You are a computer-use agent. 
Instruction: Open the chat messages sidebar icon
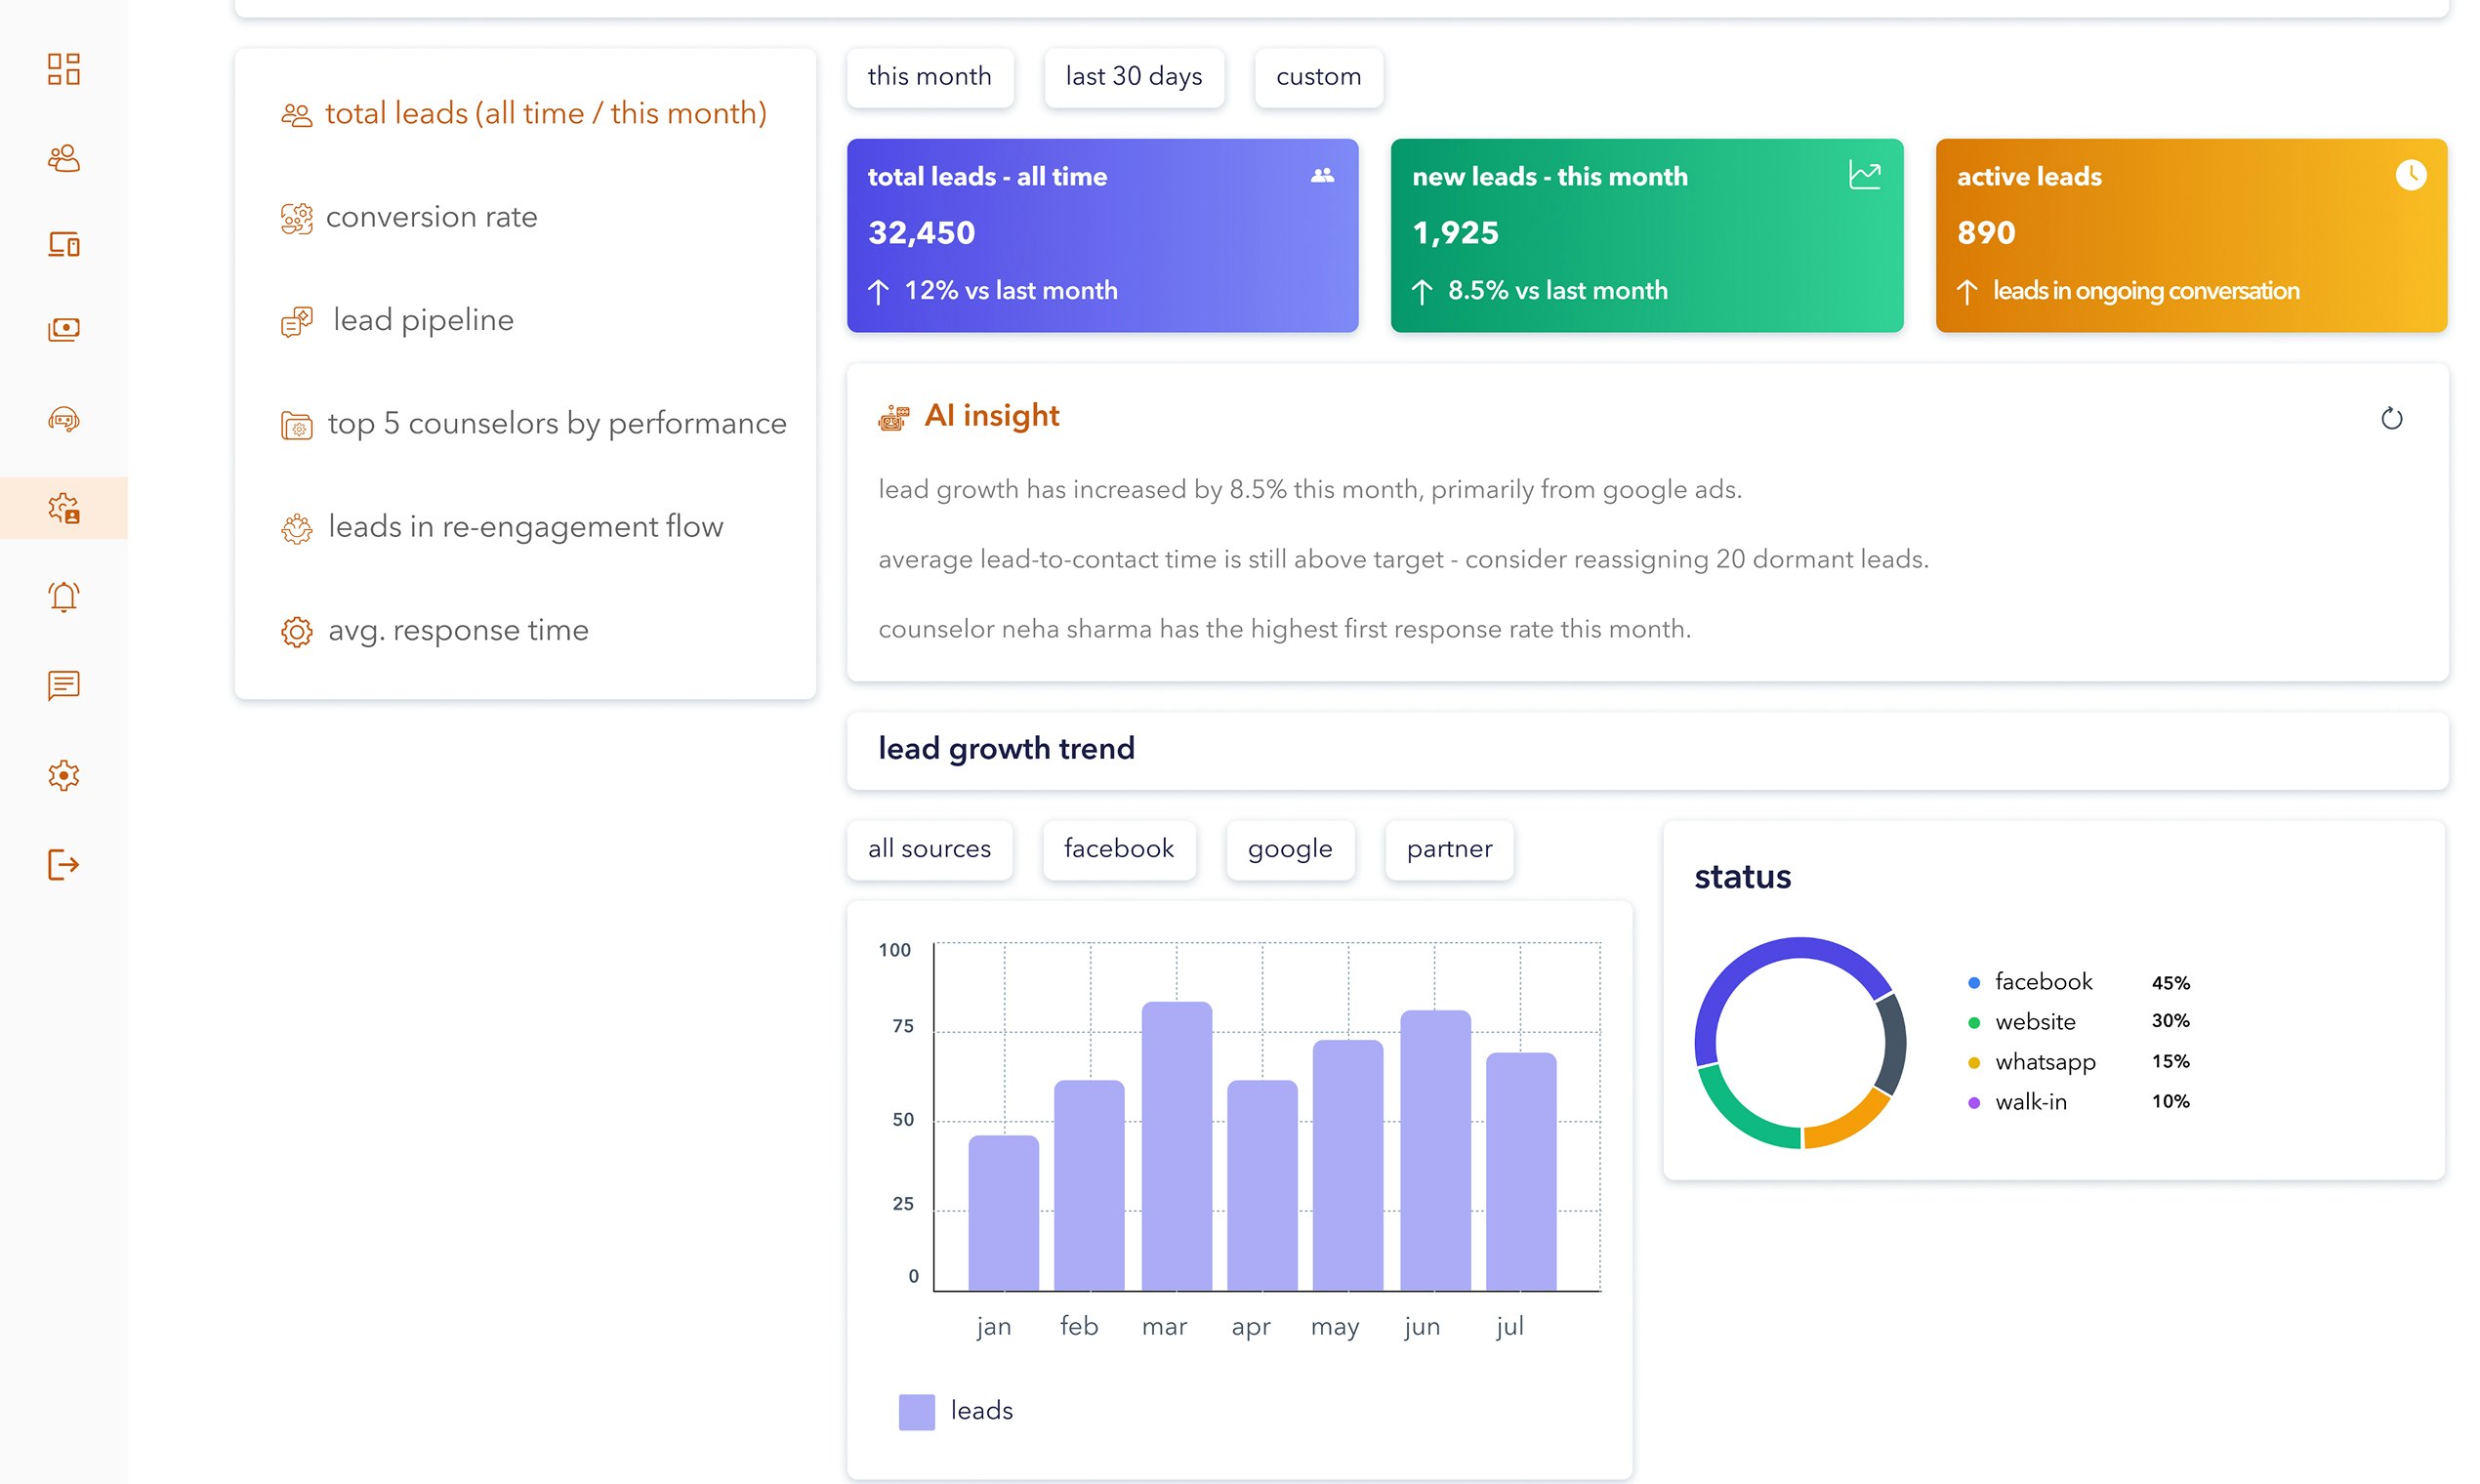[x=63, y=686]
